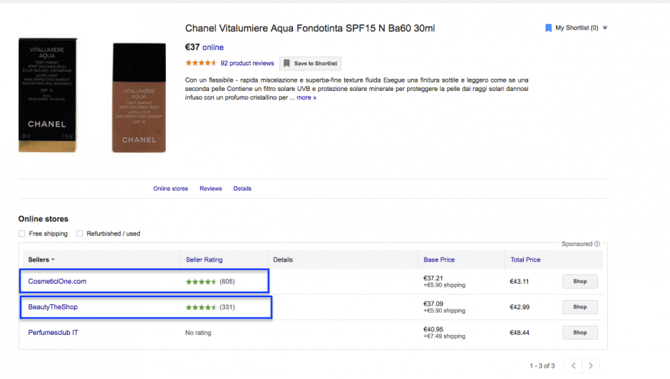Screen dimensions: 670x379
Task: Sort by Total Price column
Action: point(525,260)
